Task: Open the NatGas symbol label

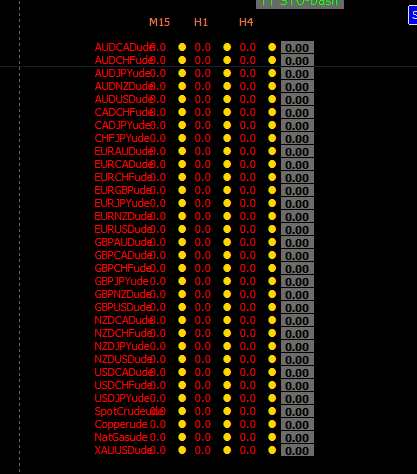Action: (121, 437)
